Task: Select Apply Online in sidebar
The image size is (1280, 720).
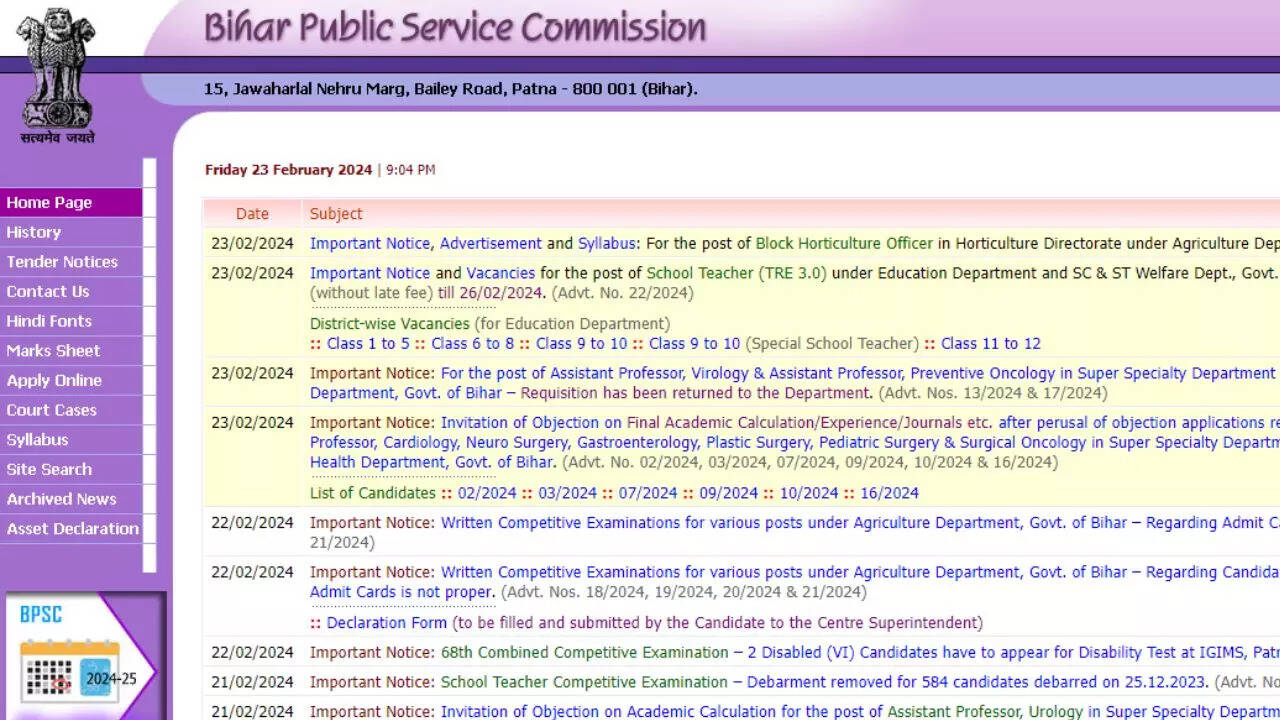Action: pos(54,380)
